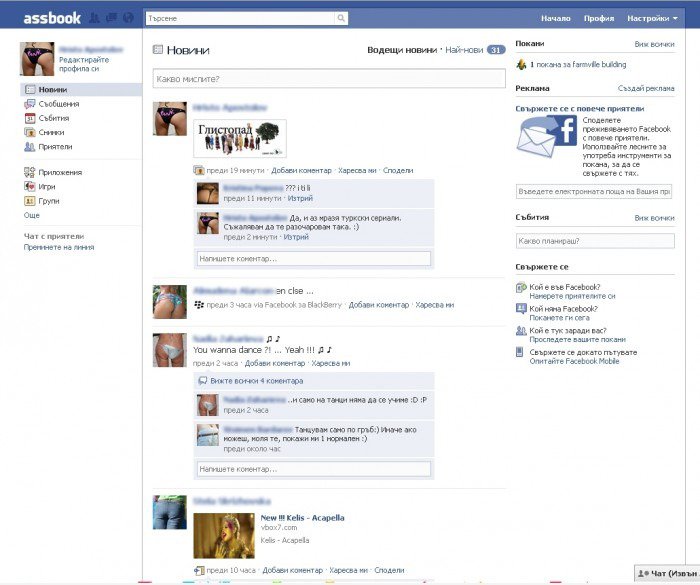Click the Събития calendar icon
The image size is (700, 585).
[30, 118]
